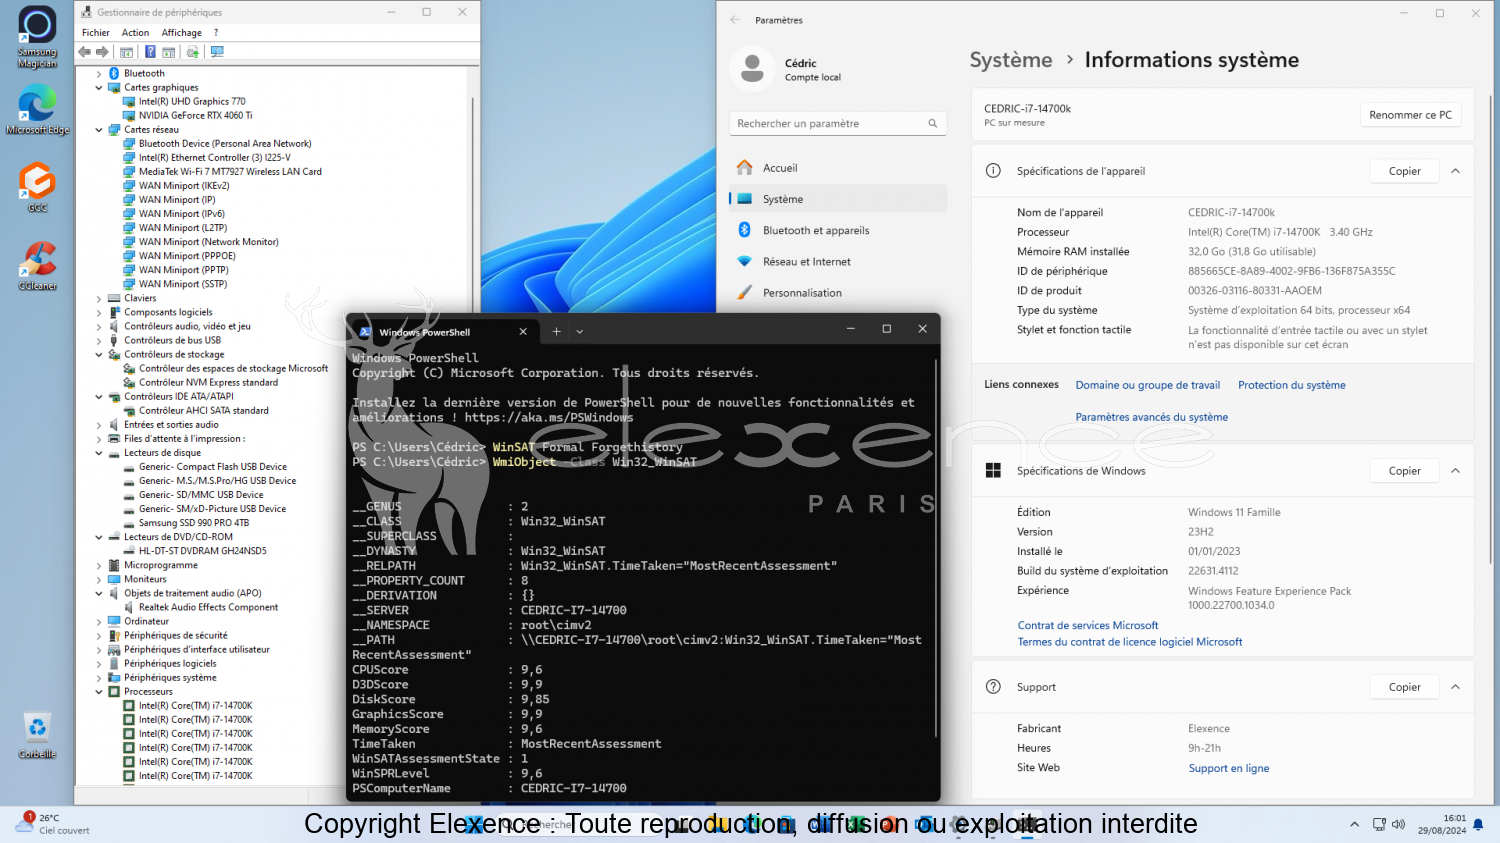Viewport: 1500px width, 843px height.
Task: Select MediaTek Wi-Fi 7 MT7927 Wireless LAN Card
Action: coord(230,172)
